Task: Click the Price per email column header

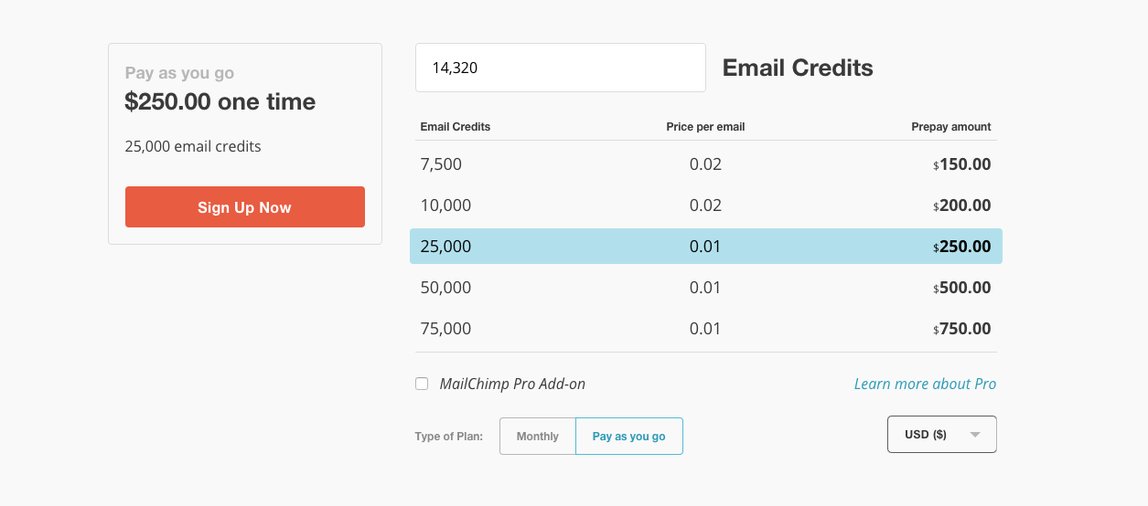Action: point(705,127)
